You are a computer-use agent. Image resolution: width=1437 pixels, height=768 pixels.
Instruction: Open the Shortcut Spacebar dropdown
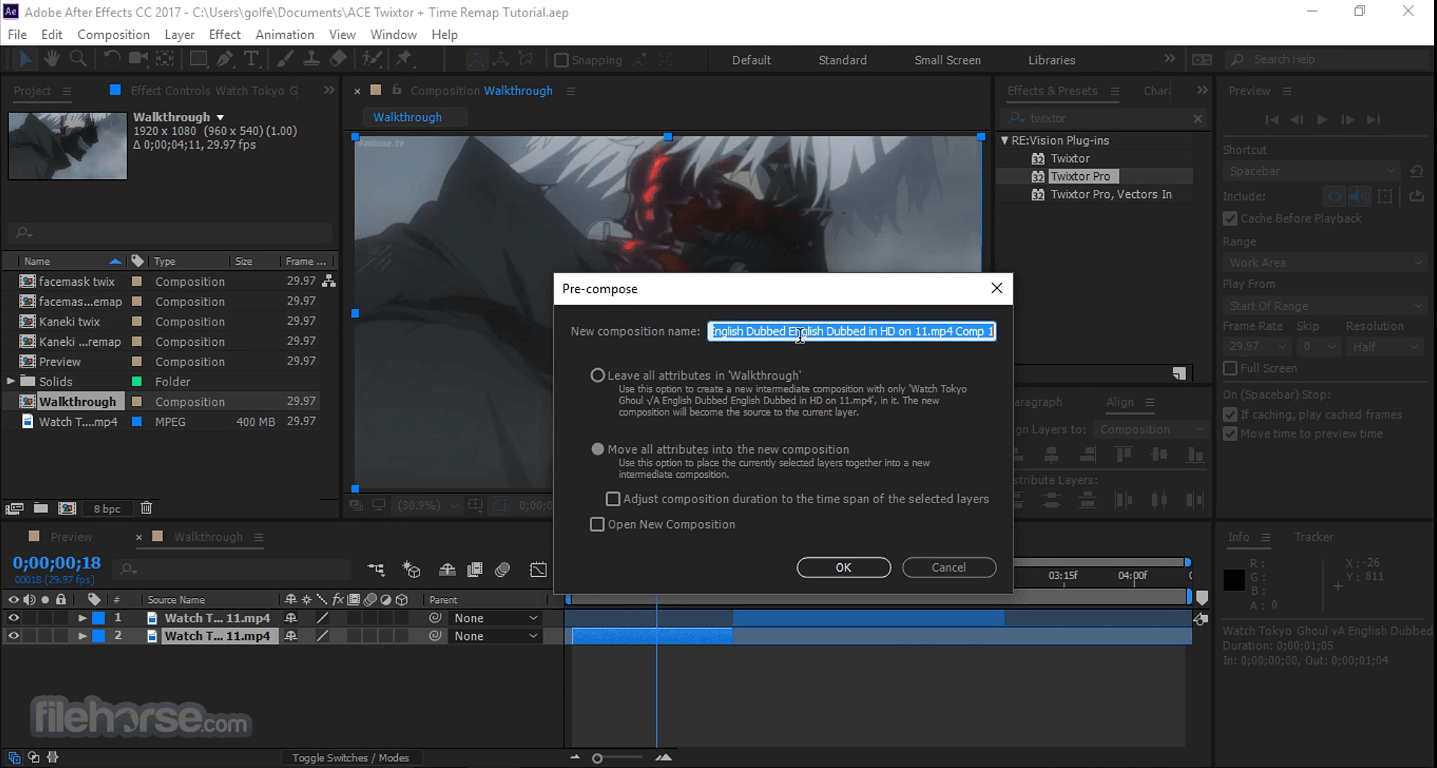[x=1311, y=171]
